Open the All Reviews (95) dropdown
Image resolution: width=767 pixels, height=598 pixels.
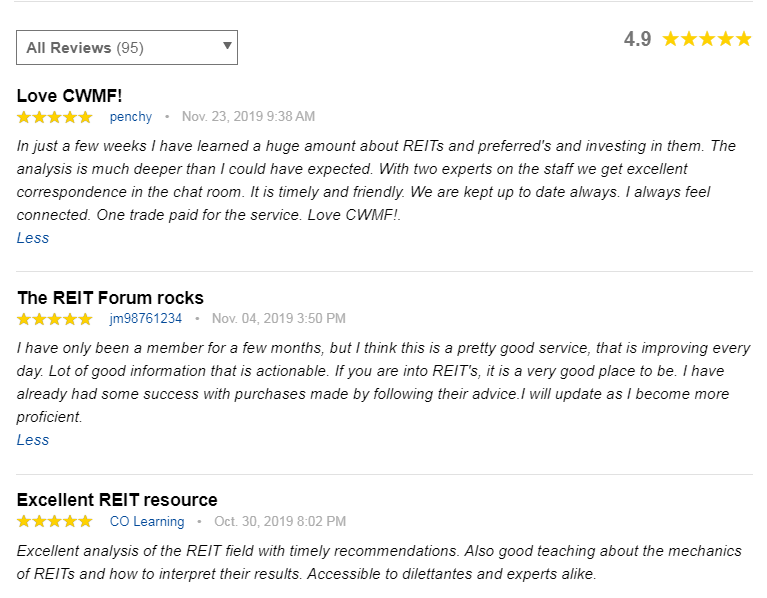click(127, 47)
